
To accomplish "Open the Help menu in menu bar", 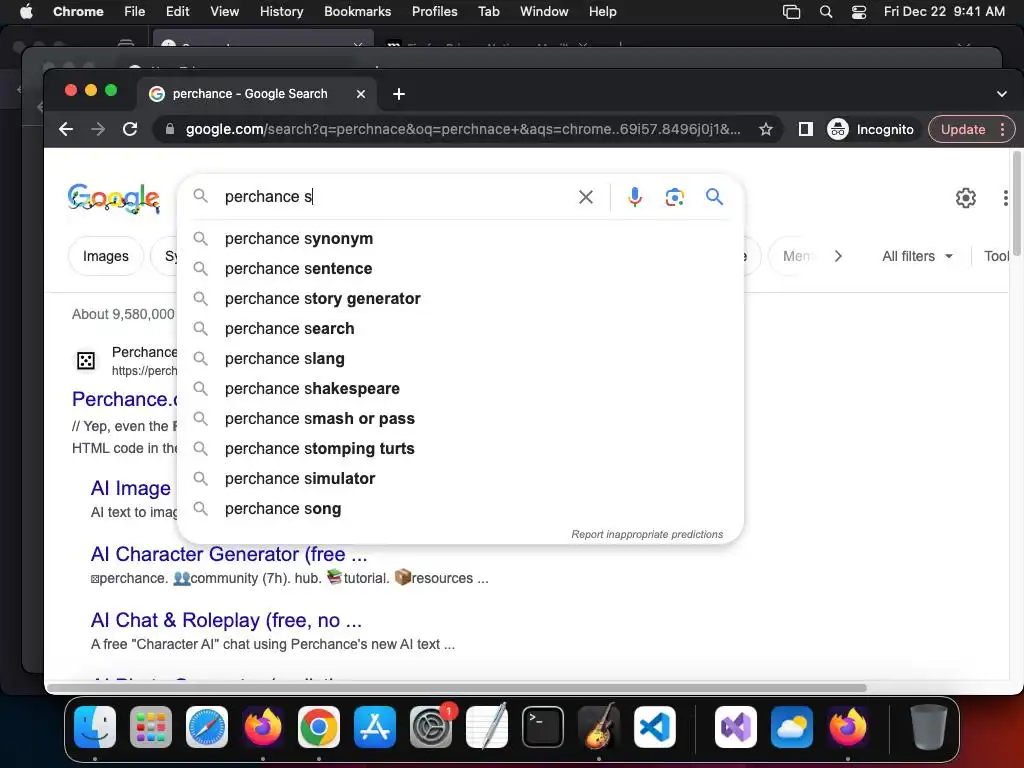I will (x=602, y=12).
